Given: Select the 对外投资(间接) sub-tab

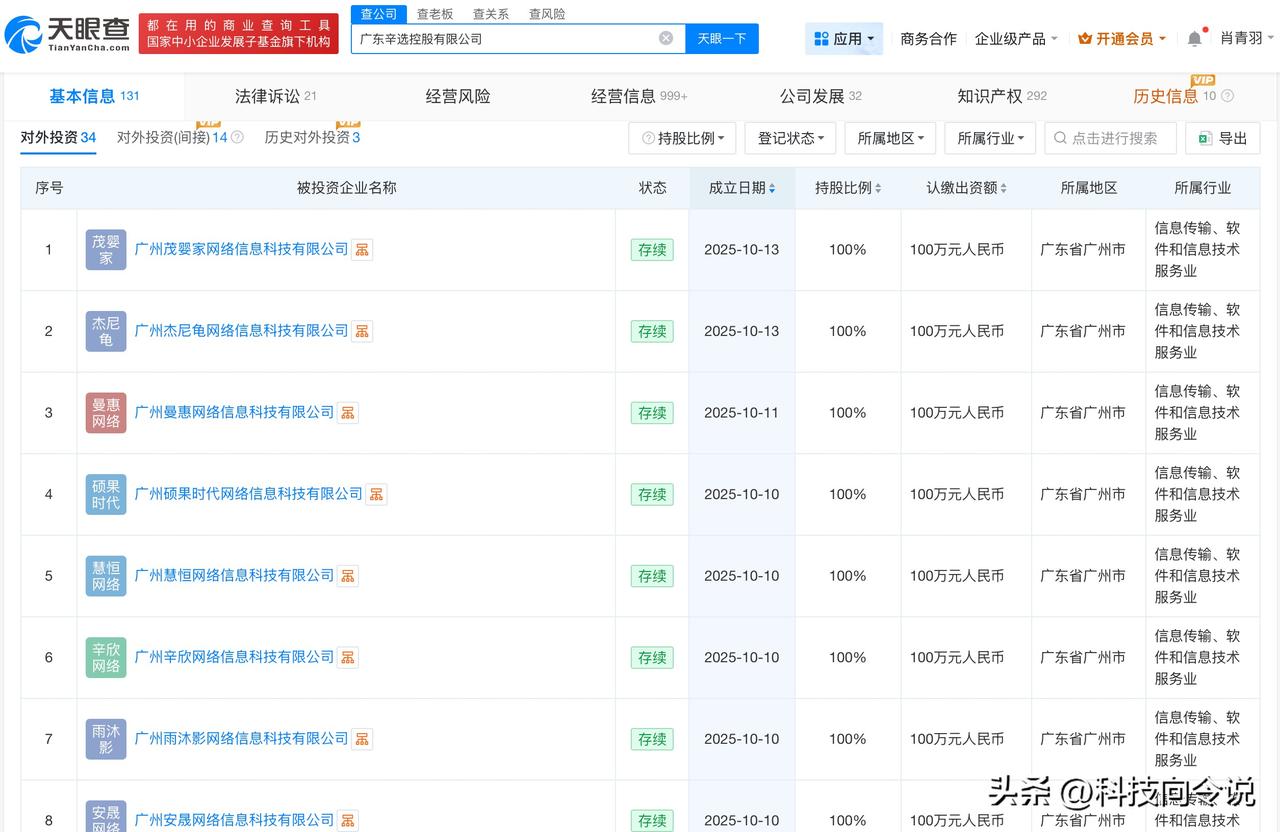Looking at the screenshot, I should tap(172, 138).
